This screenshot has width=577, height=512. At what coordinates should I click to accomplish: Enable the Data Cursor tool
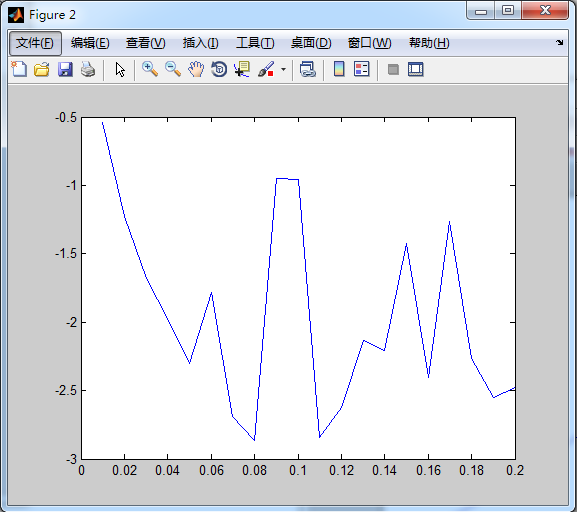[x=242, y=69]
